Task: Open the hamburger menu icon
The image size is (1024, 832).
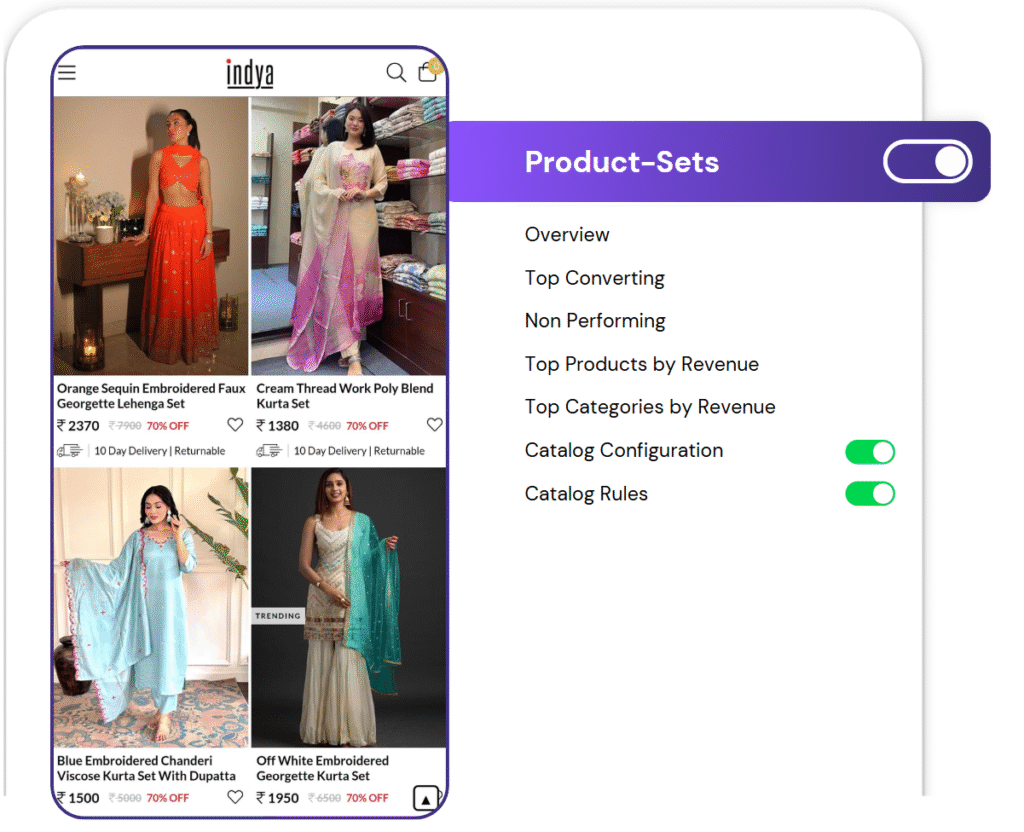Action: [67, 73]
